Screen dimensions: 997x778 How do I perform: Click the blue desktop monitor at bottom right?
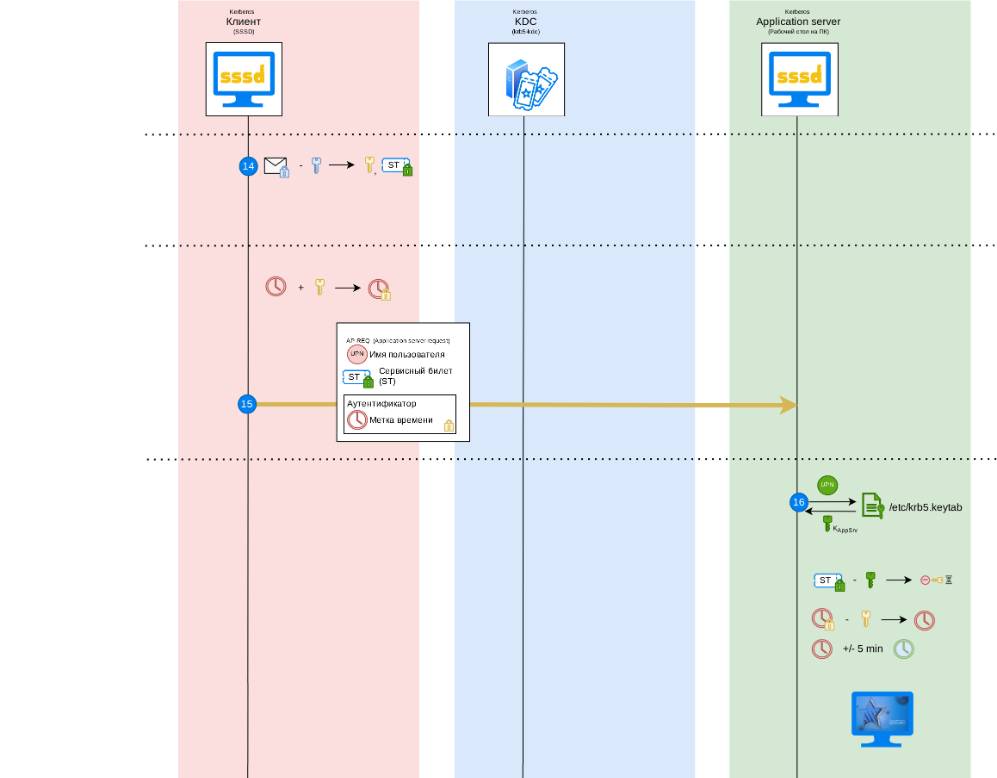[x=882, y=718]
